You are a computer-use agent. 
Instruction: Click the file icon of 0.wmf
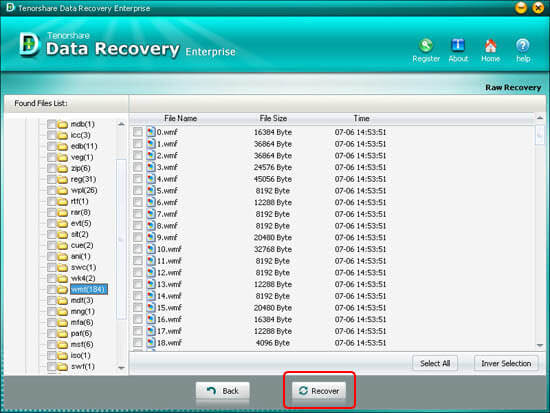pyautogui.click(x=151, y=132)
